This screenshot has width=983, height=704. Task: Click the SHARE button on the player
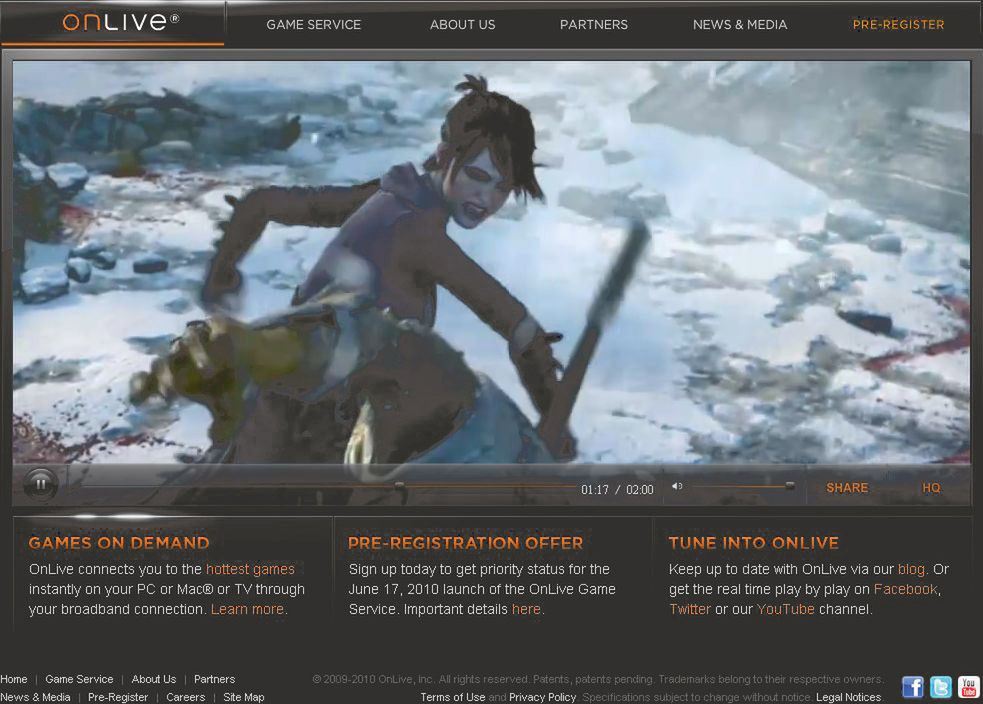(847, 488)
